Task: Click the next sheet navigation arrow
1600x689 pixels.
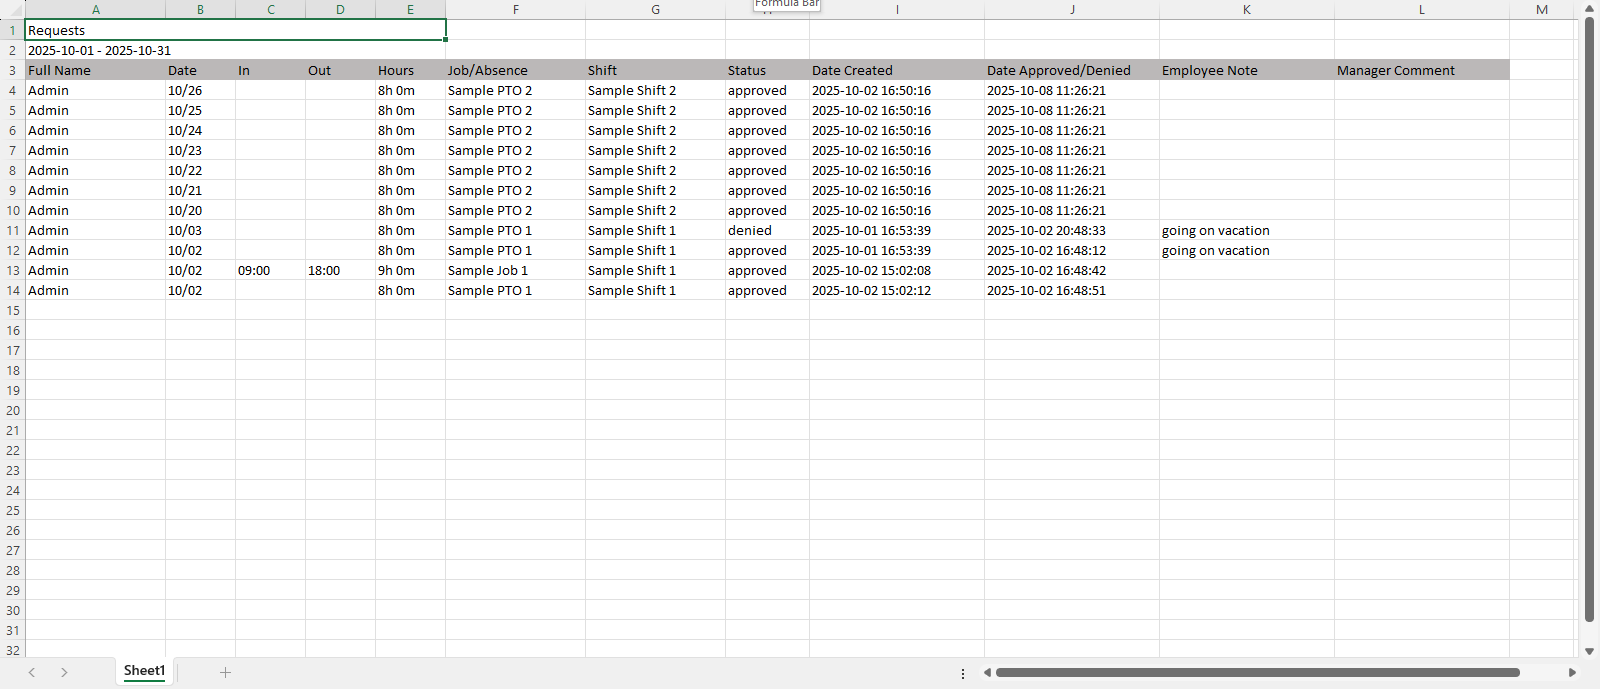Action: pyautogui.click(x=64, y=672)
